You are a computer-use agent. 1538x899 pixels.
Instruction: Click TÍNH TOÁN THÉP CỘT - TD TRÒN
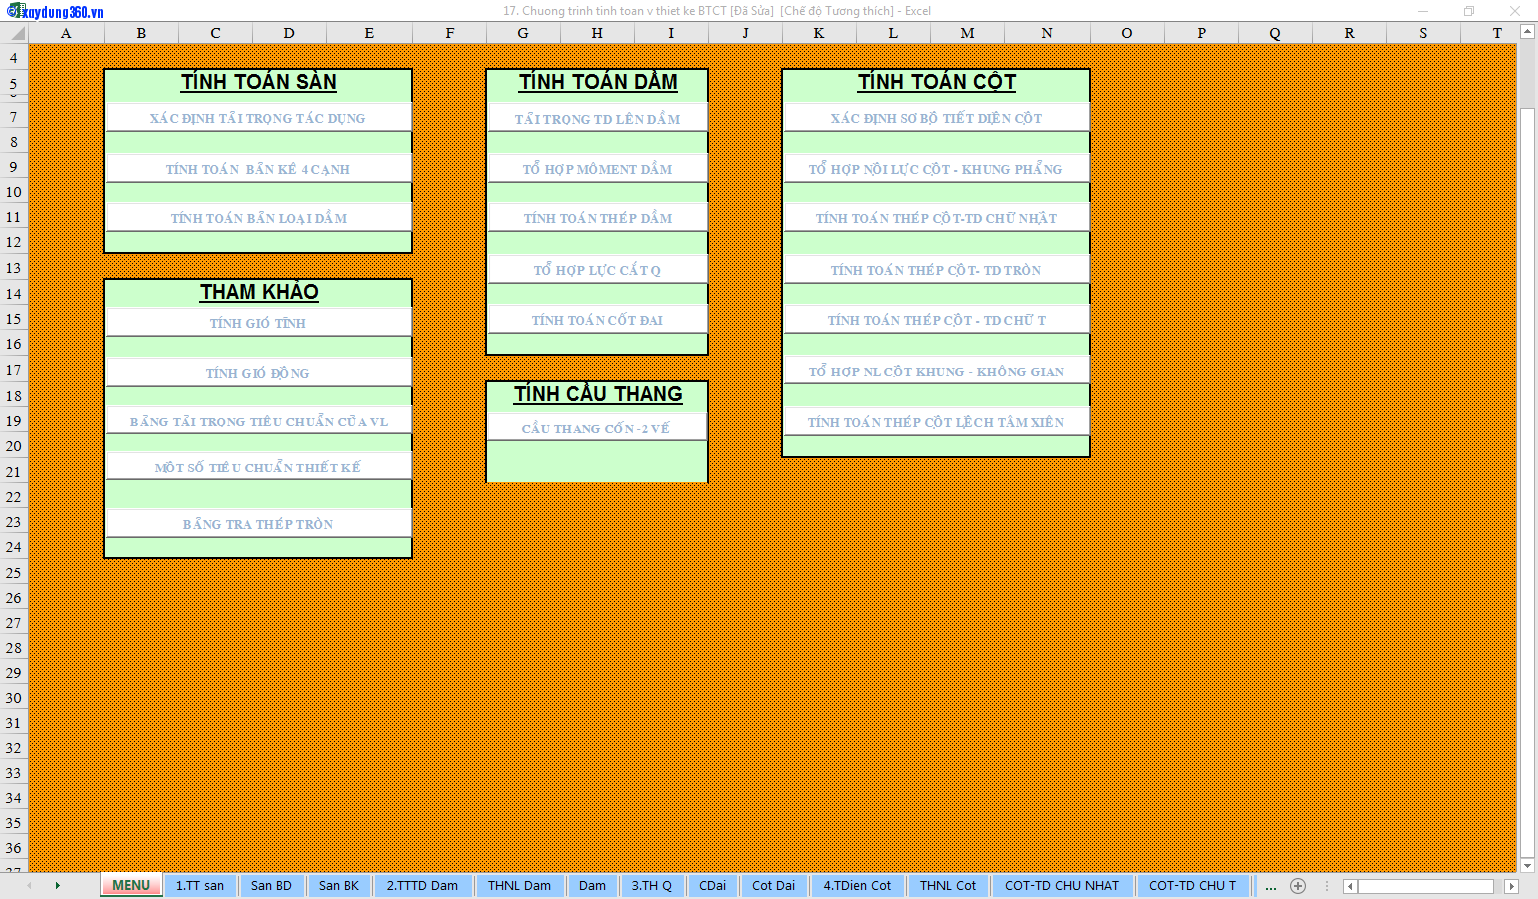[936, 270]
